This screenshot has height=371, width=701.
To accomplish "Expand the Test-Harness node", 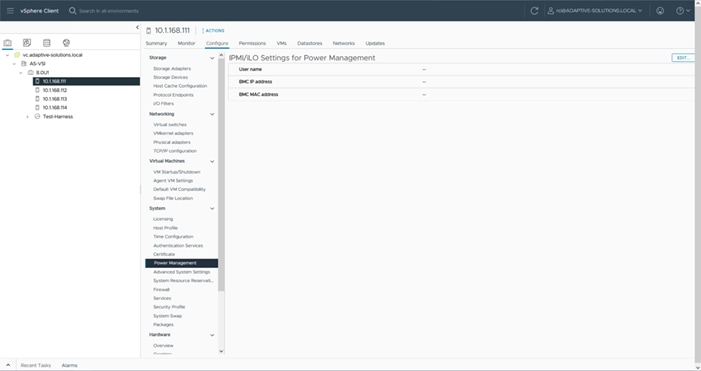I will (x=27, y=117).
